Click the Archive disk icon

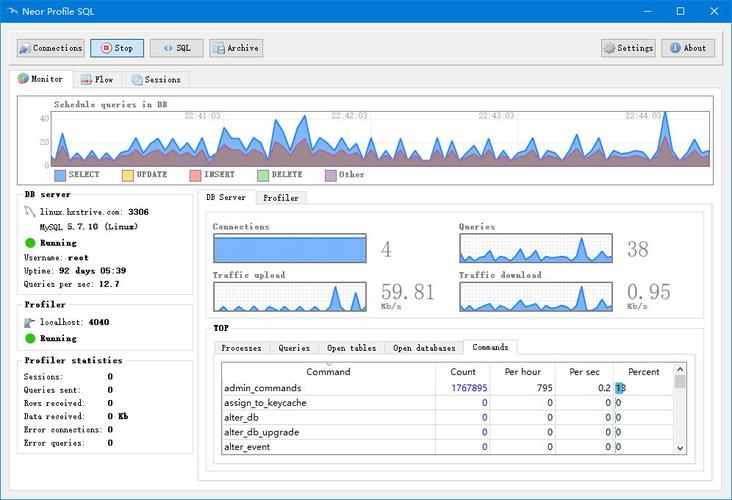tap(219, 48)
